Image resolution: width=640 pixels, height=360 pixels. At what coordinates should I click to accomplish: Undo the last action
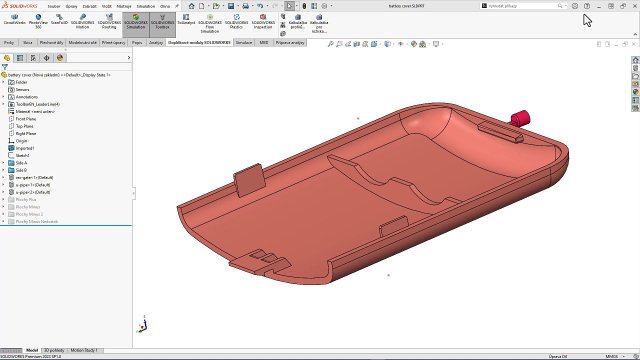tap(260, 6)
